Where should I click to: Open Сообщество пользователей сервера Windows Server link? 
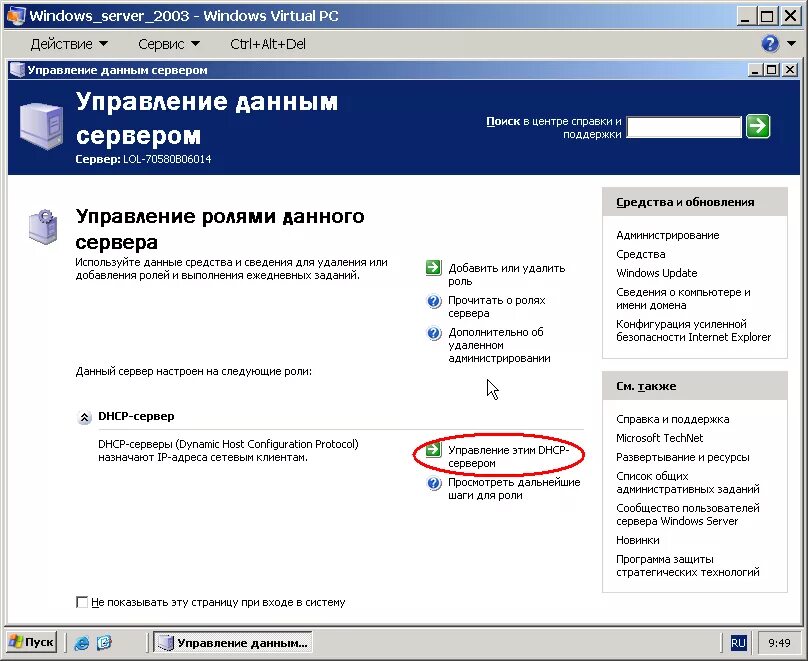click(688, 514)
